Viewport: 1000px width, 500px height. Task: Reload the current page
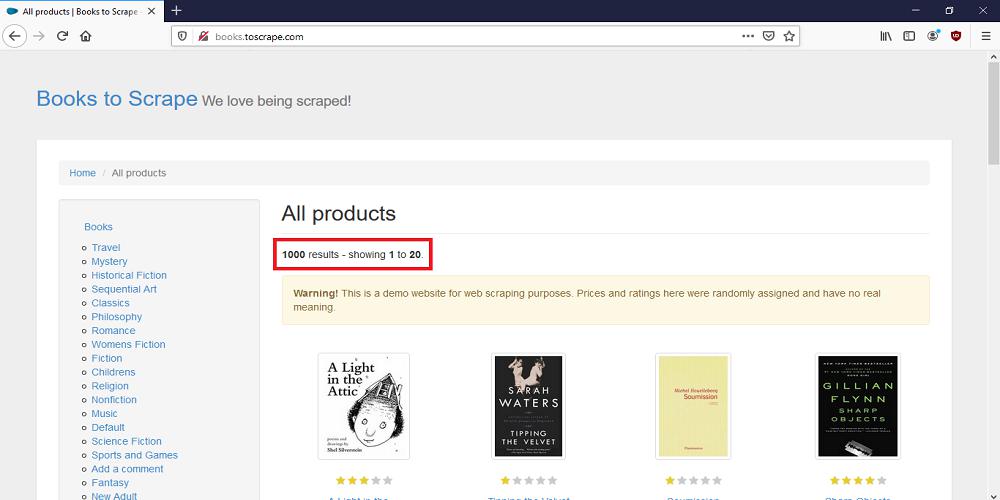click(62, 36)
